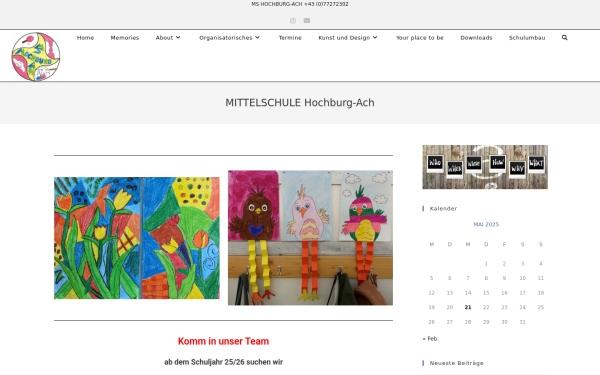The width and height of the screenshot is (600, 375).
Task: Click the school phone number text
Action: click(326, 4)
